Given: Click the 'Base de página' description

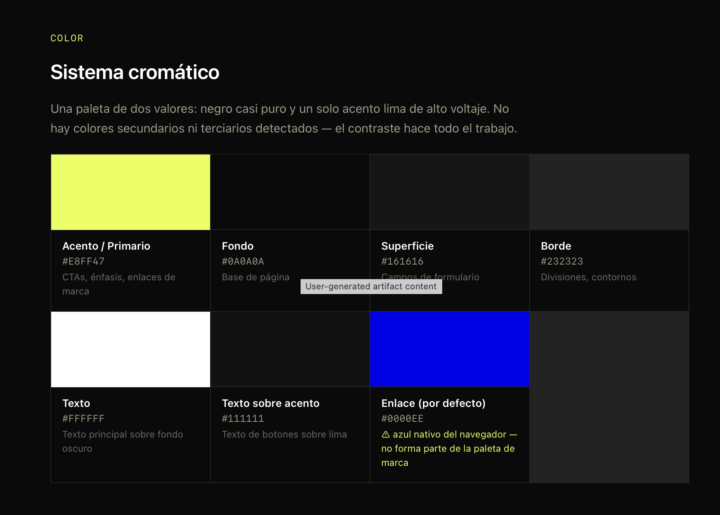Looking at the screenshot, I should (256, 277).
